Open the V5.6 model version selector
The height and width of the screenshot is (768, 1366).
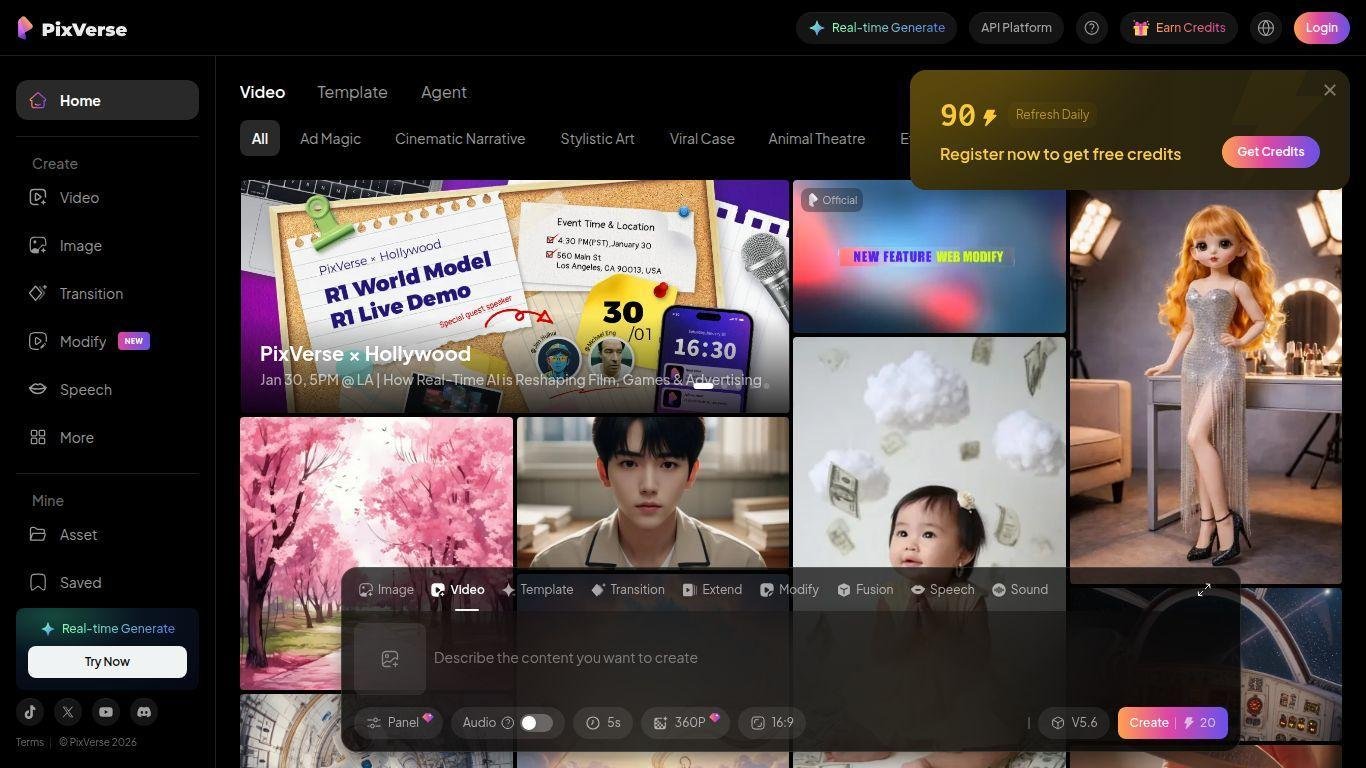(1073, 723)
